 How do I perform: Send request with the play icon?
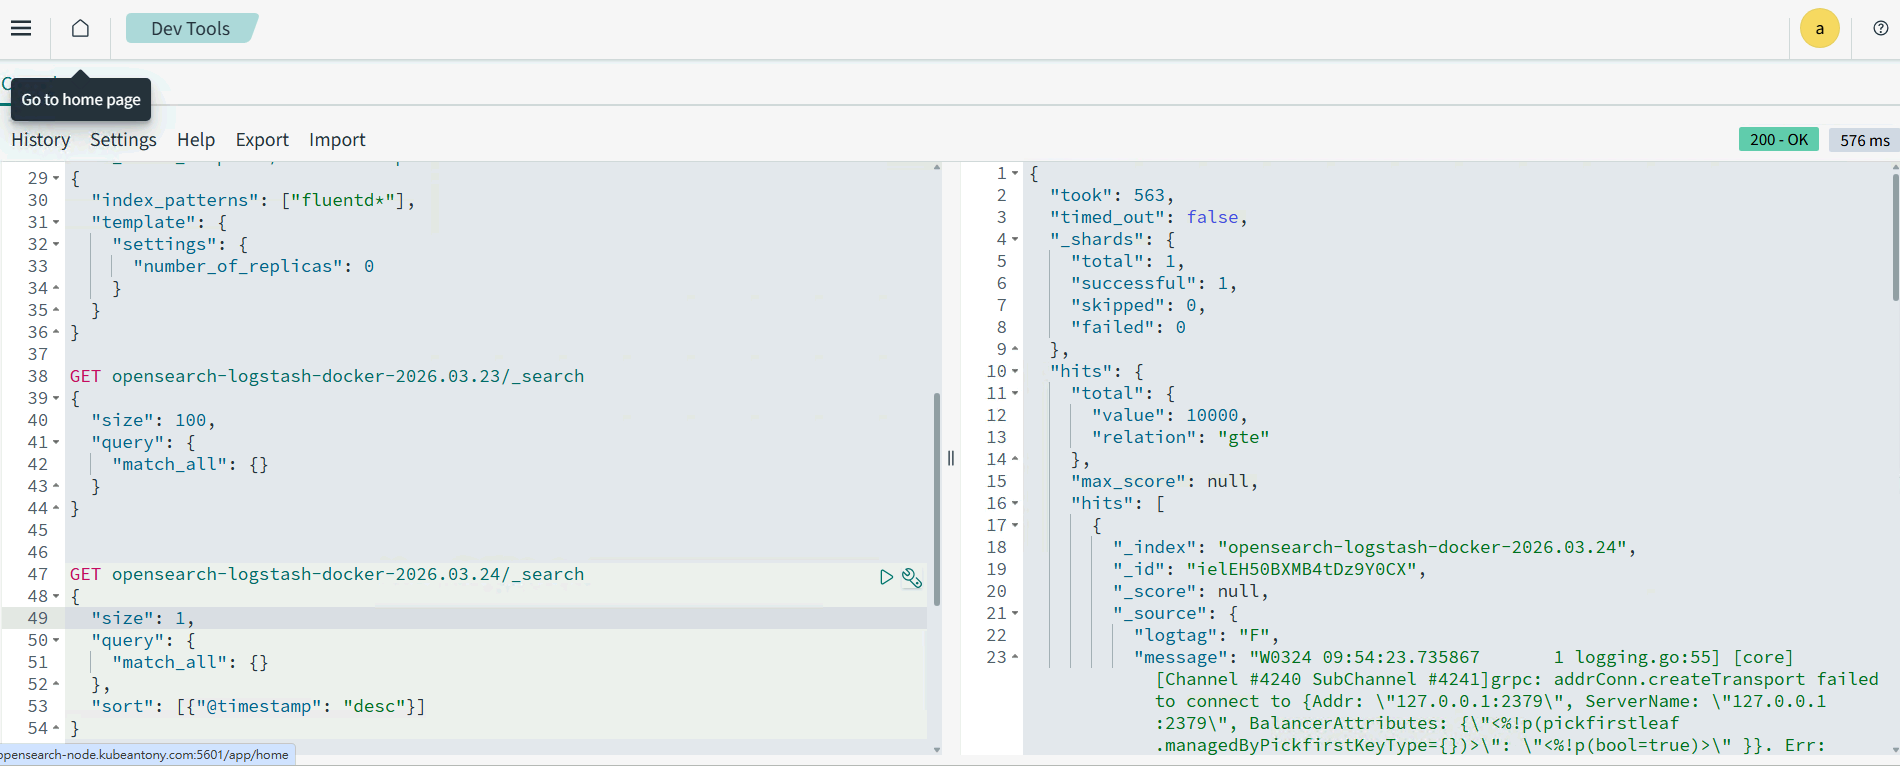click(x=886, y=577)
